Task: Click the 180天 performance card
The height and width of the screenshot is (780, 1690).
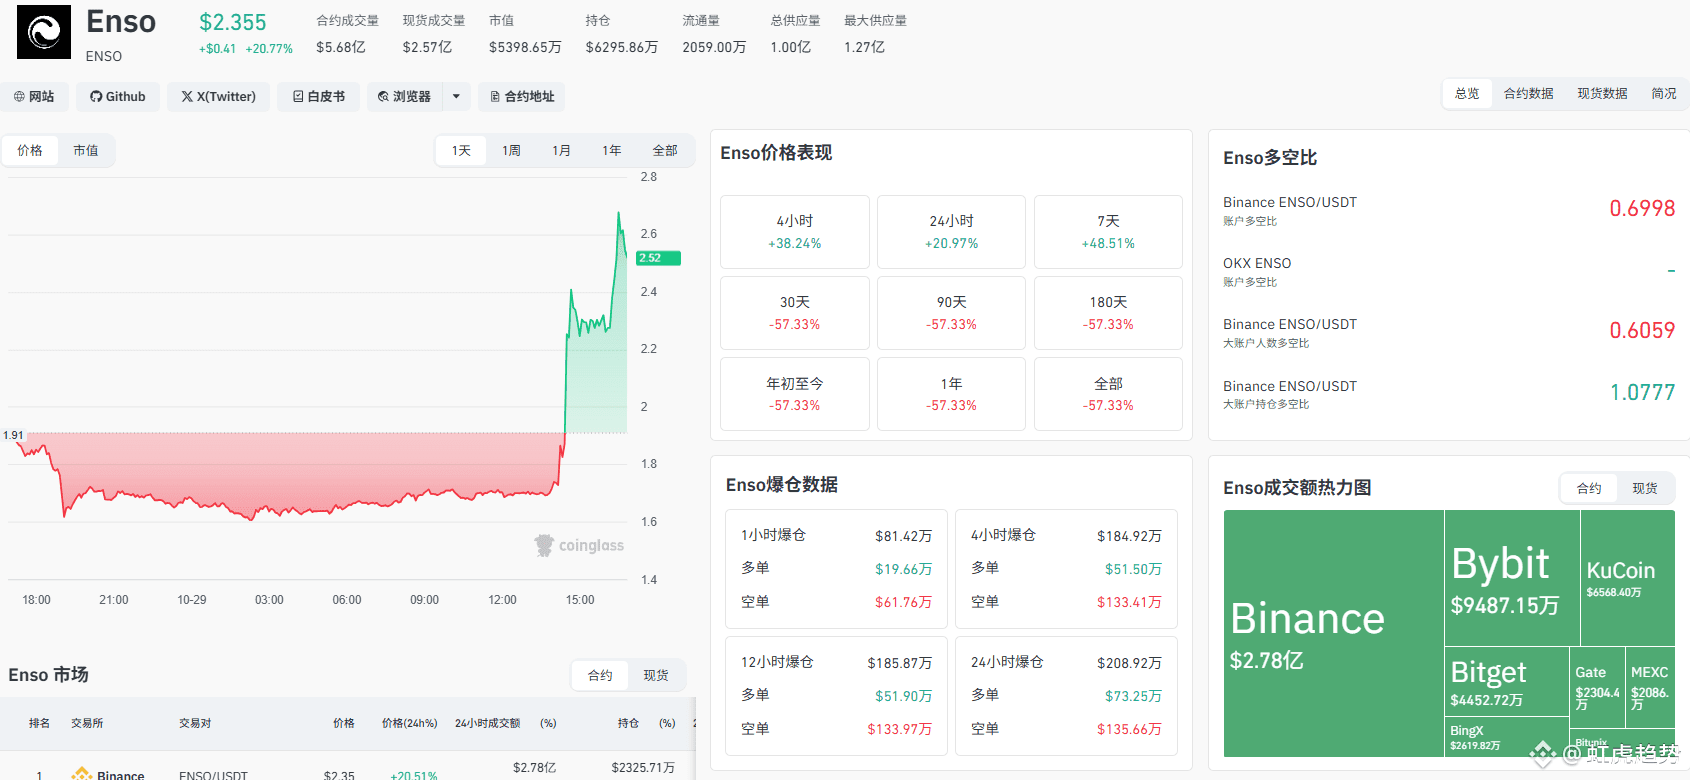Action: pos(1108,313)
